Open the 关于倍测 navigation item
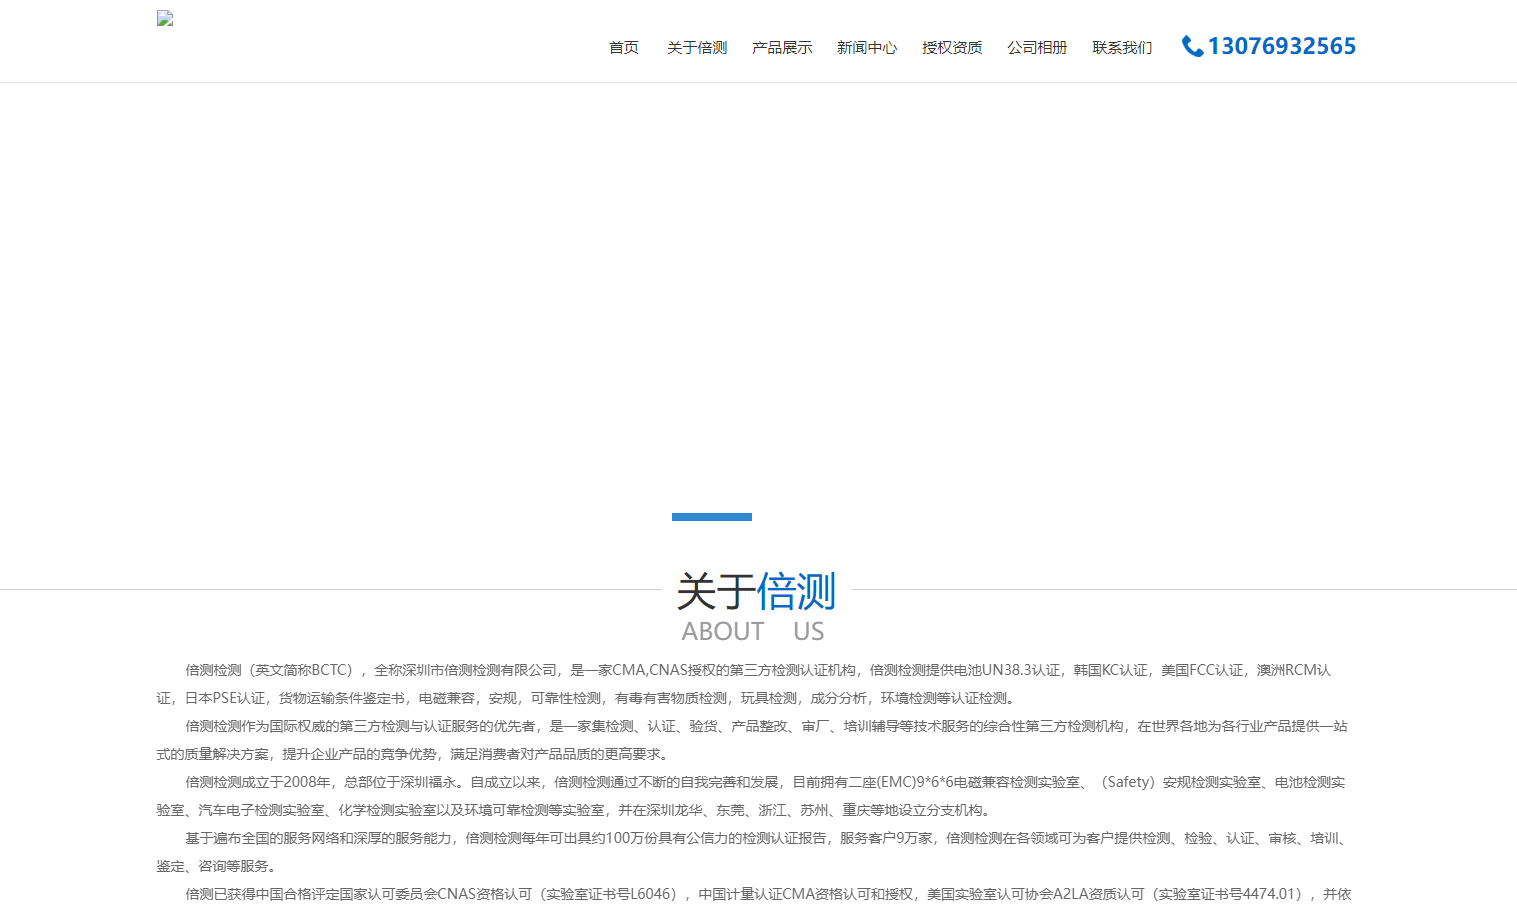 click(696, 47)
